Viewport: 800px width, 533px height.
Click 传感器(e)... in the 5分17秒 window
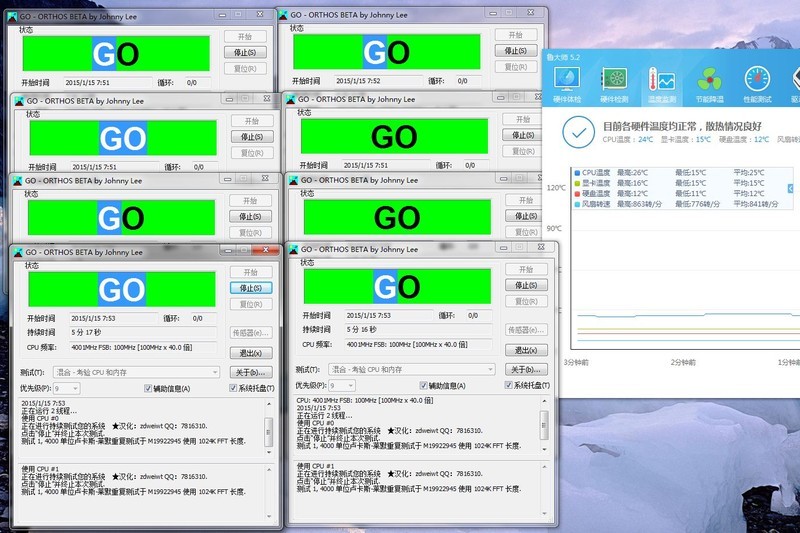point(251,333)
